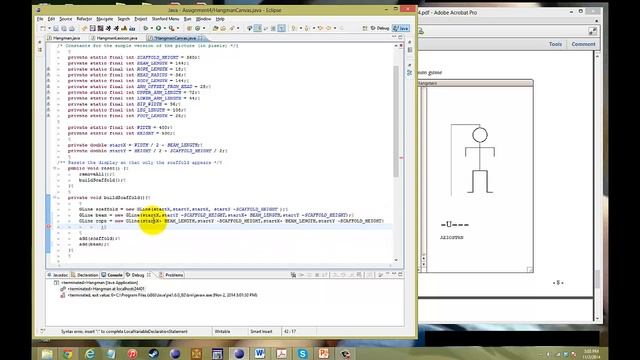Collapse the buildScaffold() method fold marker
This screenshot has height=360, width=640.
tap(54, 198)
